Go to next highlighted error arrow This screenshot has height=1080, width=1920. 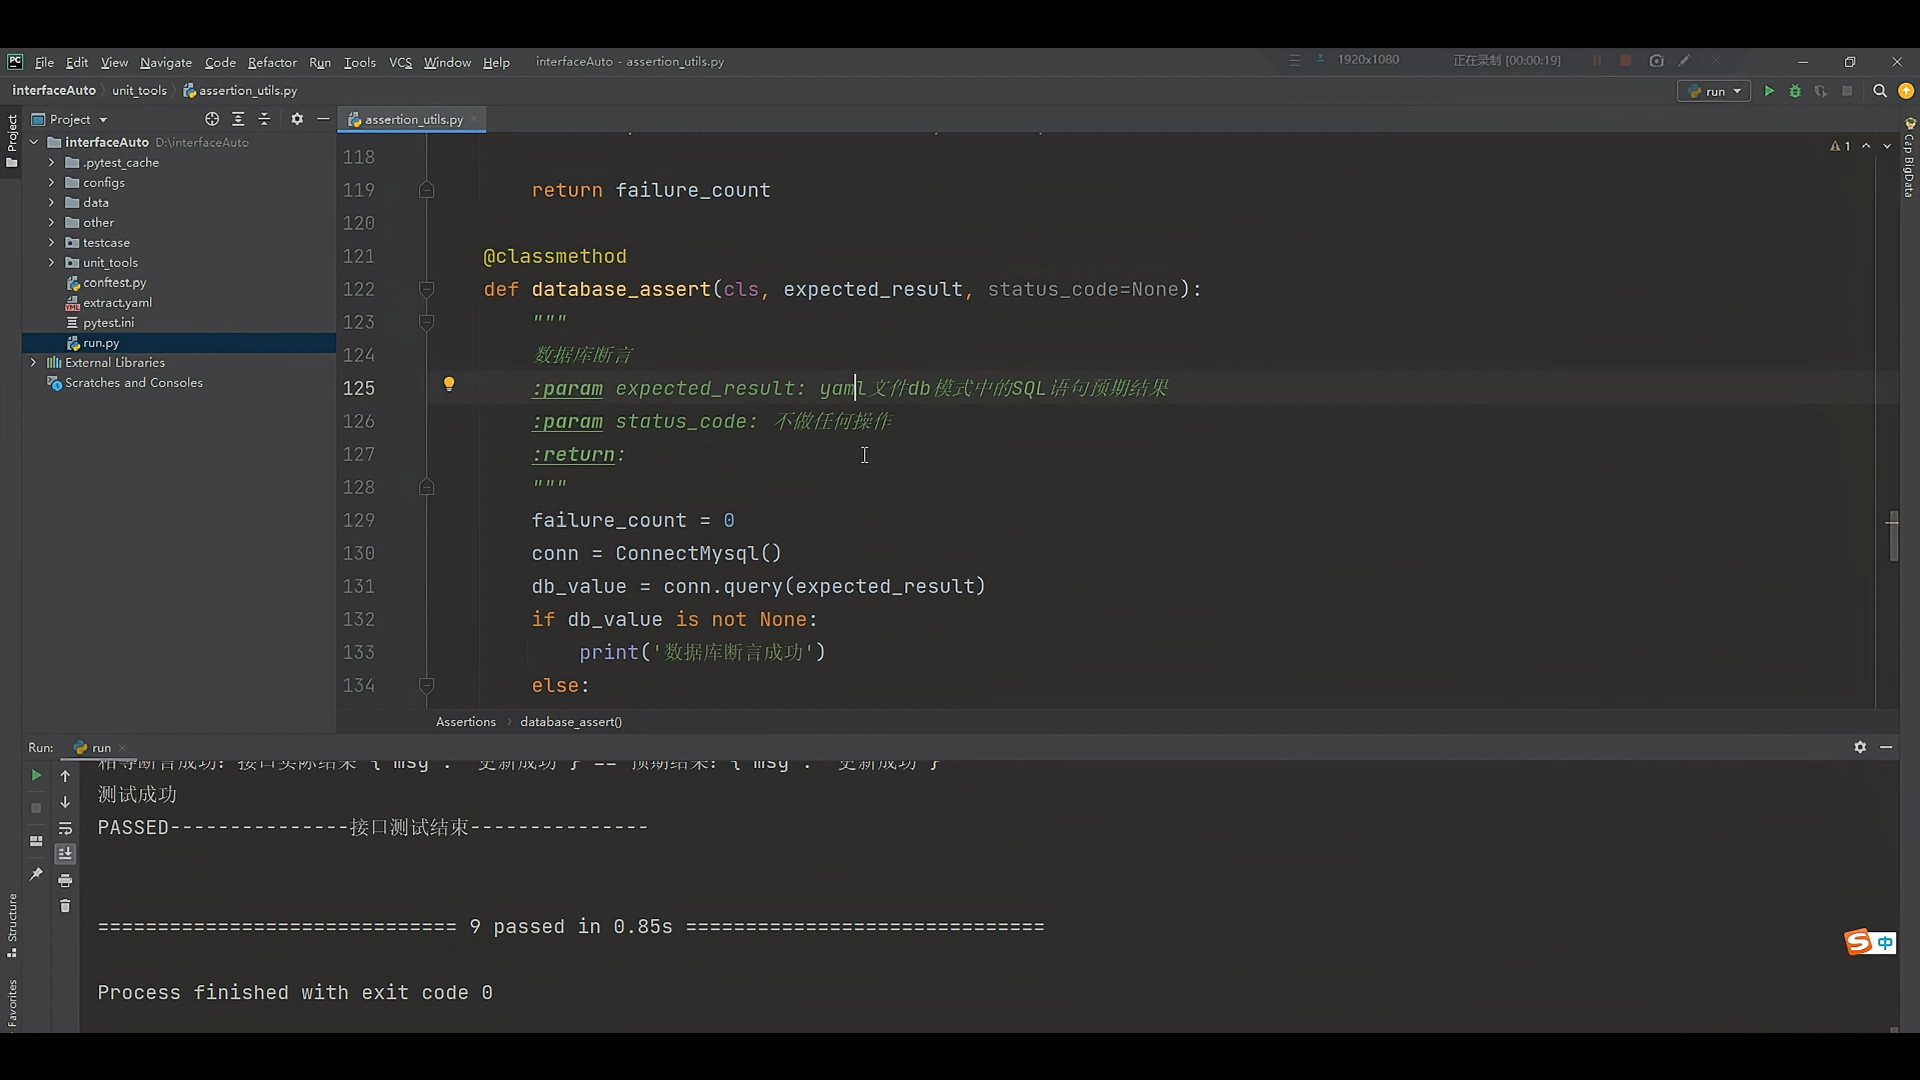(1887, 146)
